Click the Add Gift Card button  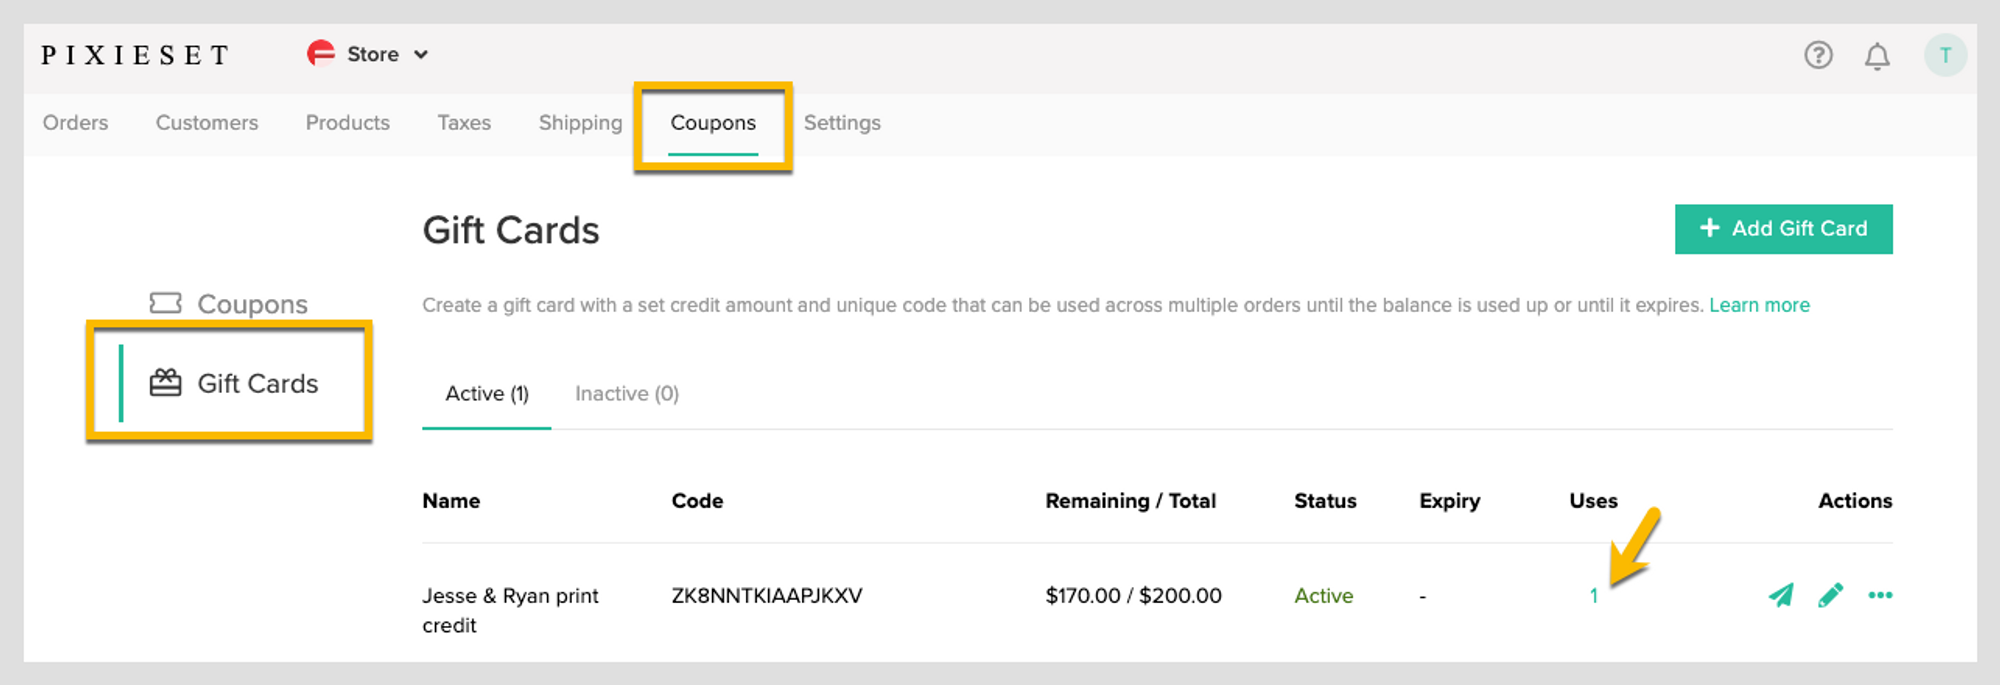[x=1783, y=229]
